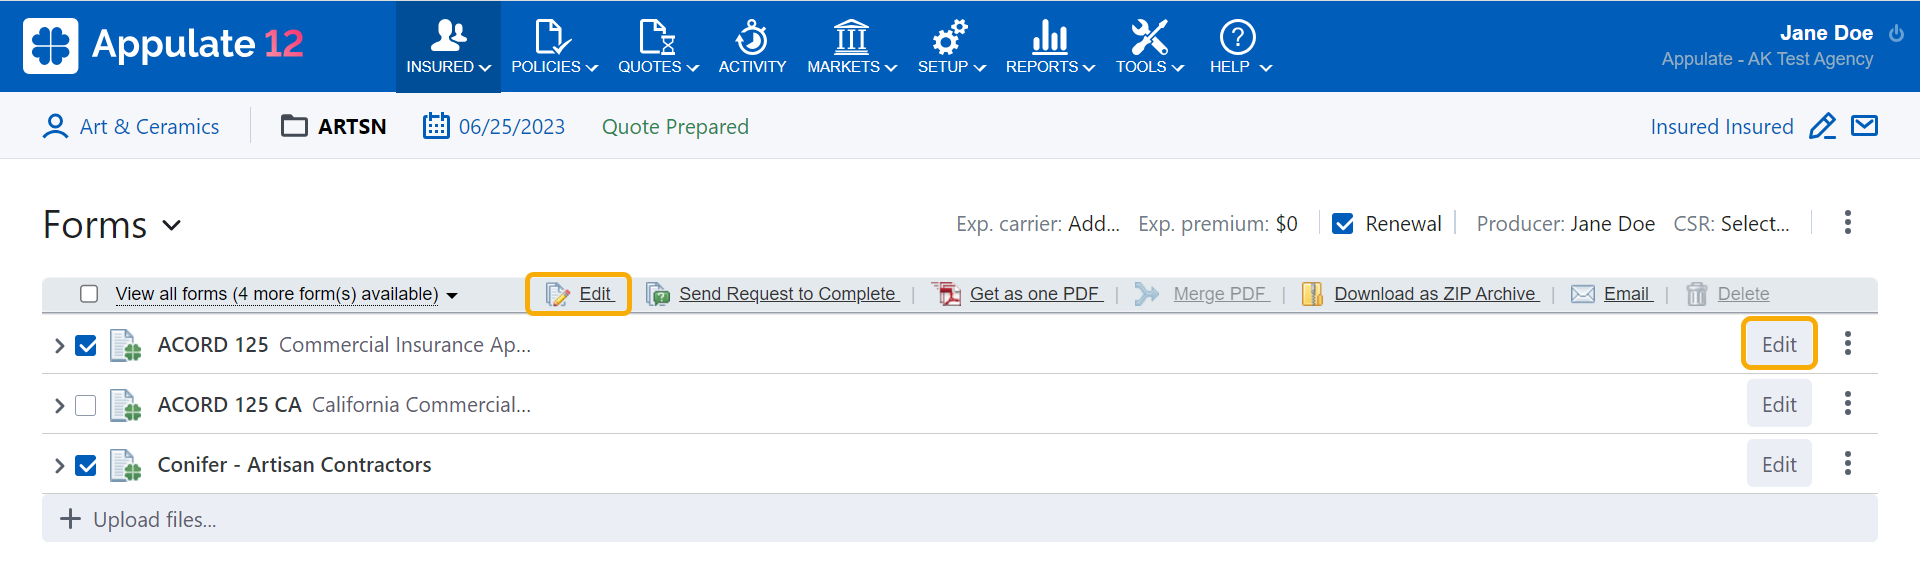Open the Markets menu

point(852,47)
